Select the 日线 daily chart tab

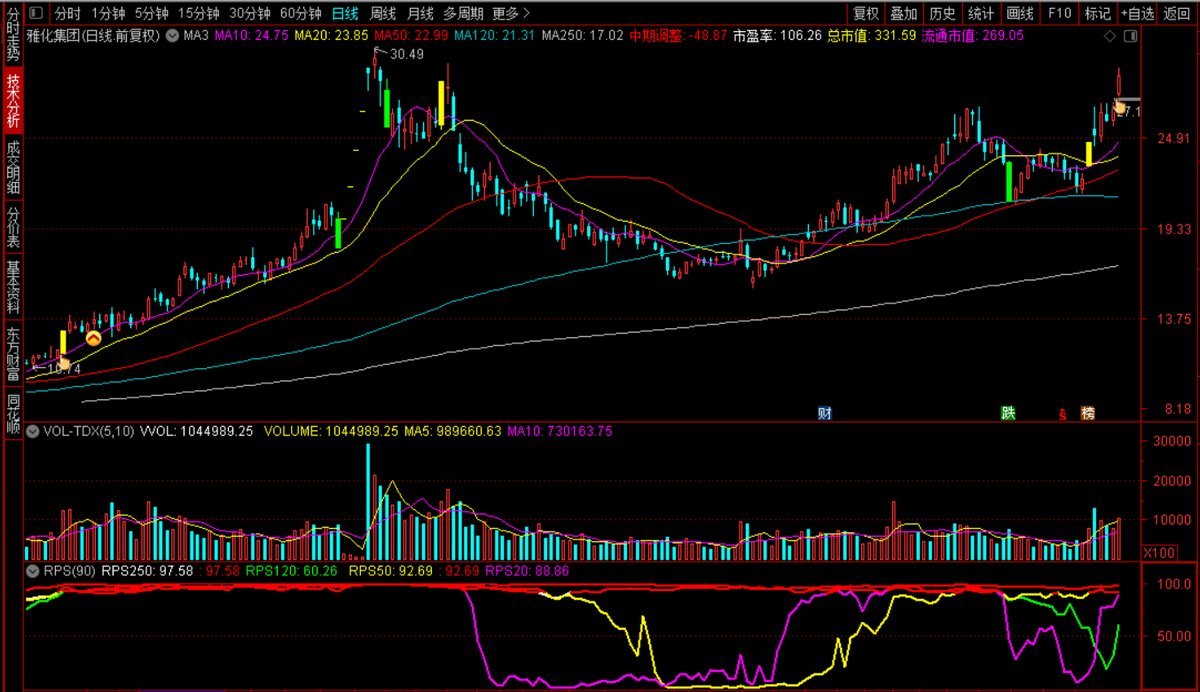[x=346, y=13]
